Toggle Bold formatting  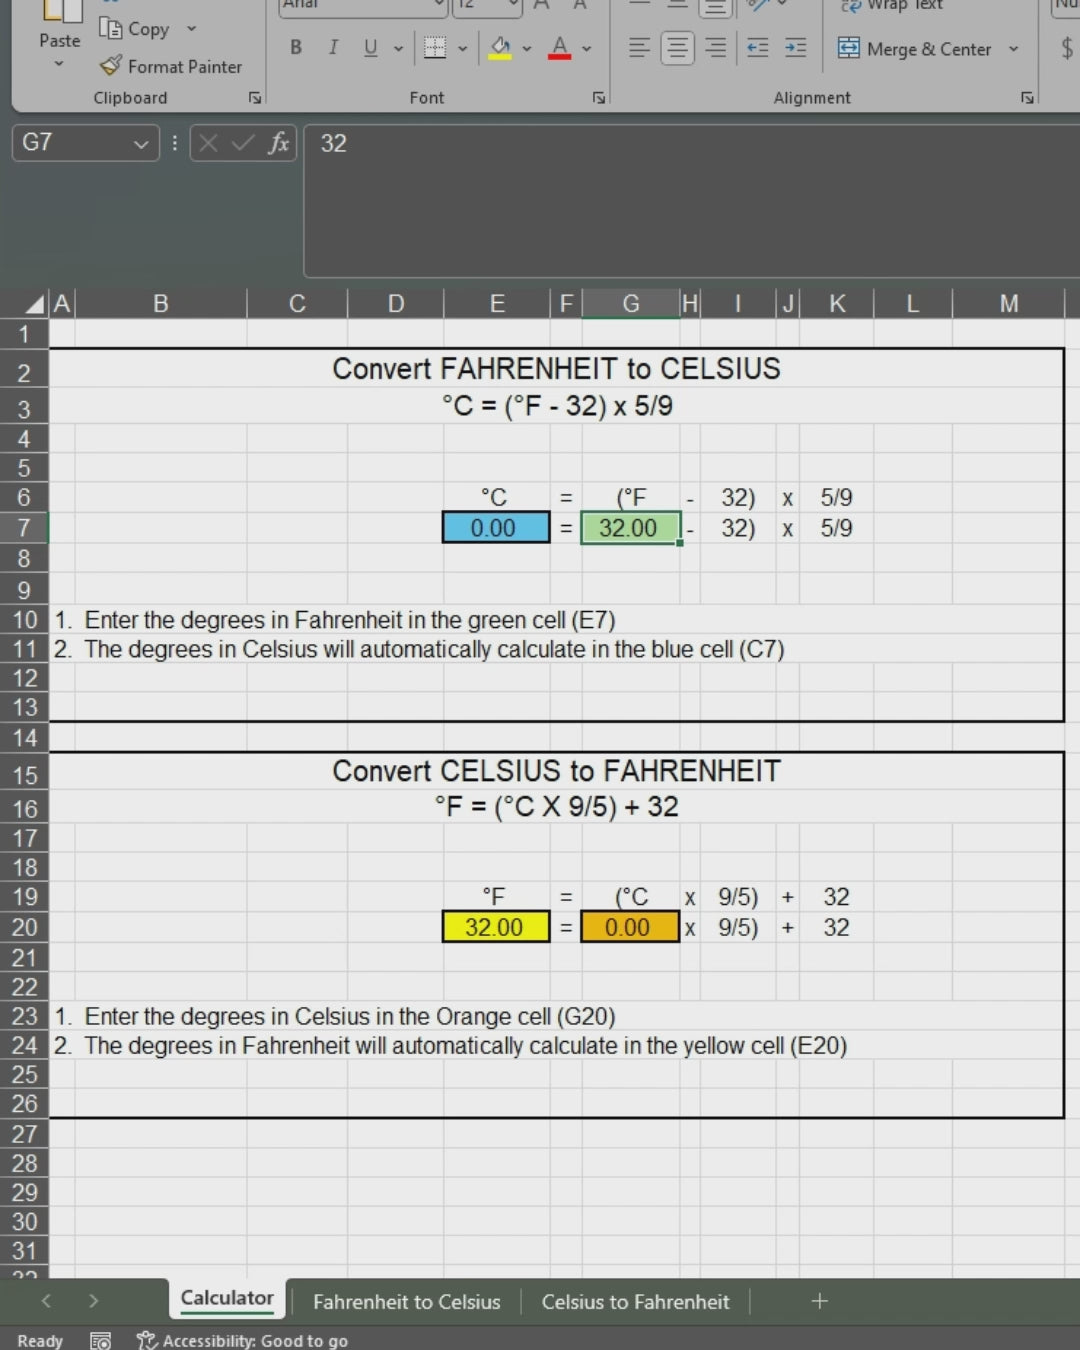tap(296, 48)
